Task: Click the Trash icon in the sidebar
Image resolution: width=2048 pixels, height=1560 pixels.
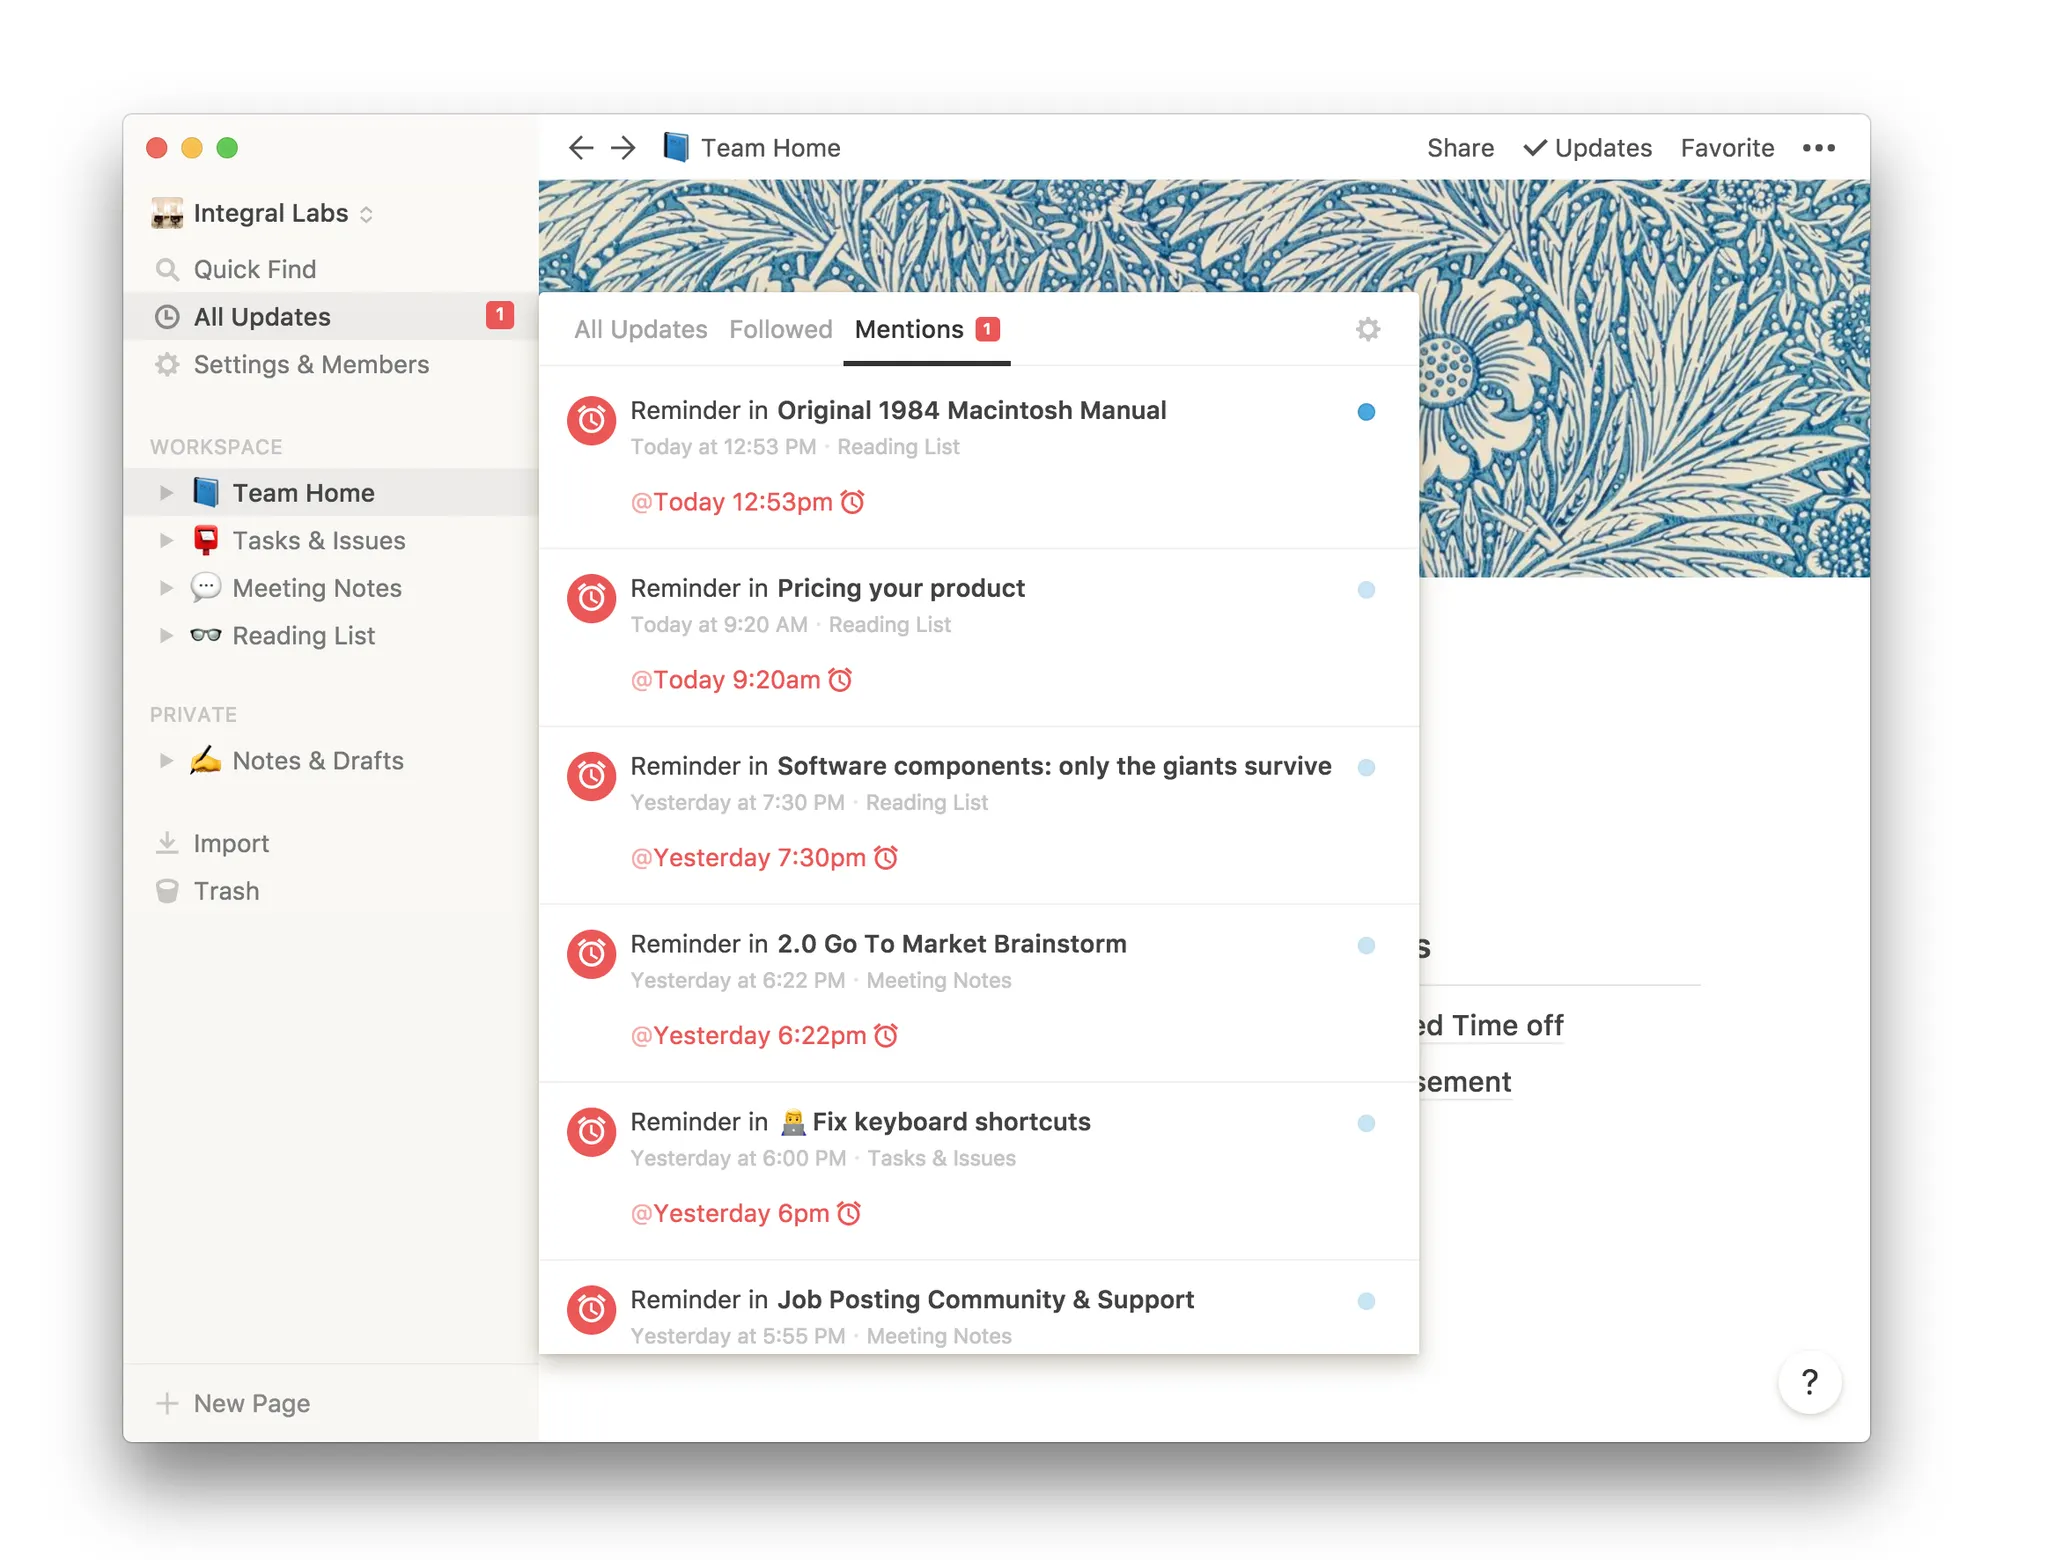Action: coord(167,891)
